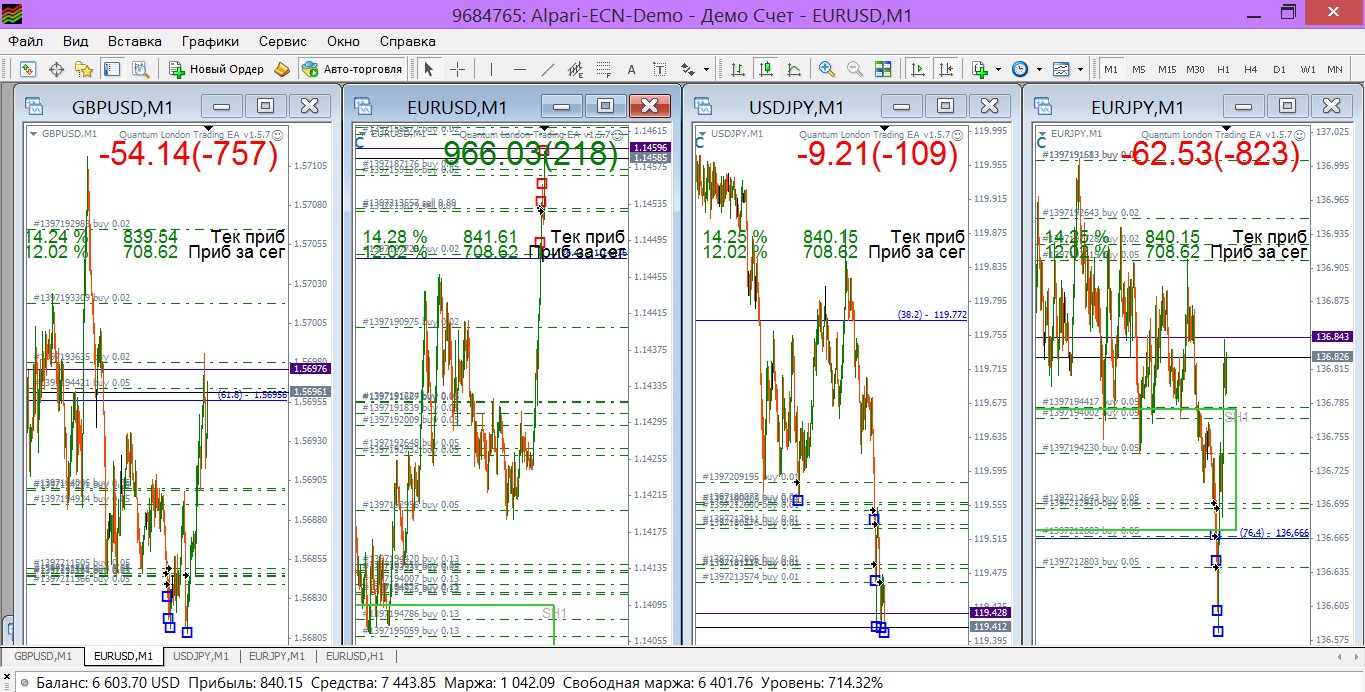This screenshot has width=1365, height=692.
Task: Select the text label tool
Action: click(659, 69)
